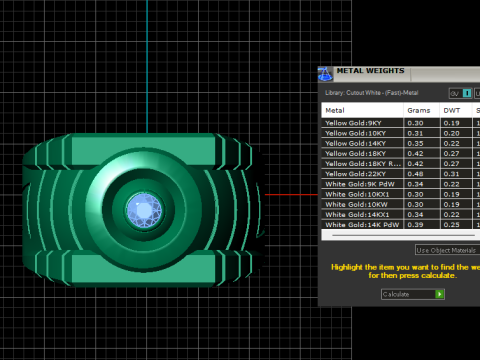Click the green arrow on the Calculate button
This screenshot has width=480, height=360.
pos(440,294)
